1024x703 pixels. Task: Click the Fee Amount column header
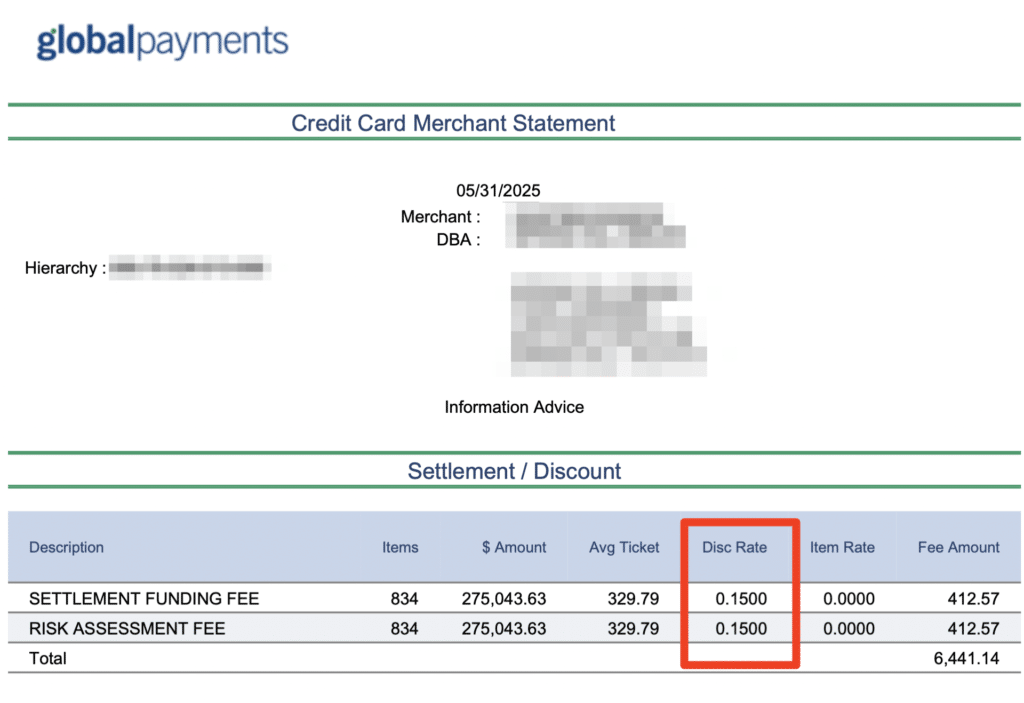click(958, 547)
